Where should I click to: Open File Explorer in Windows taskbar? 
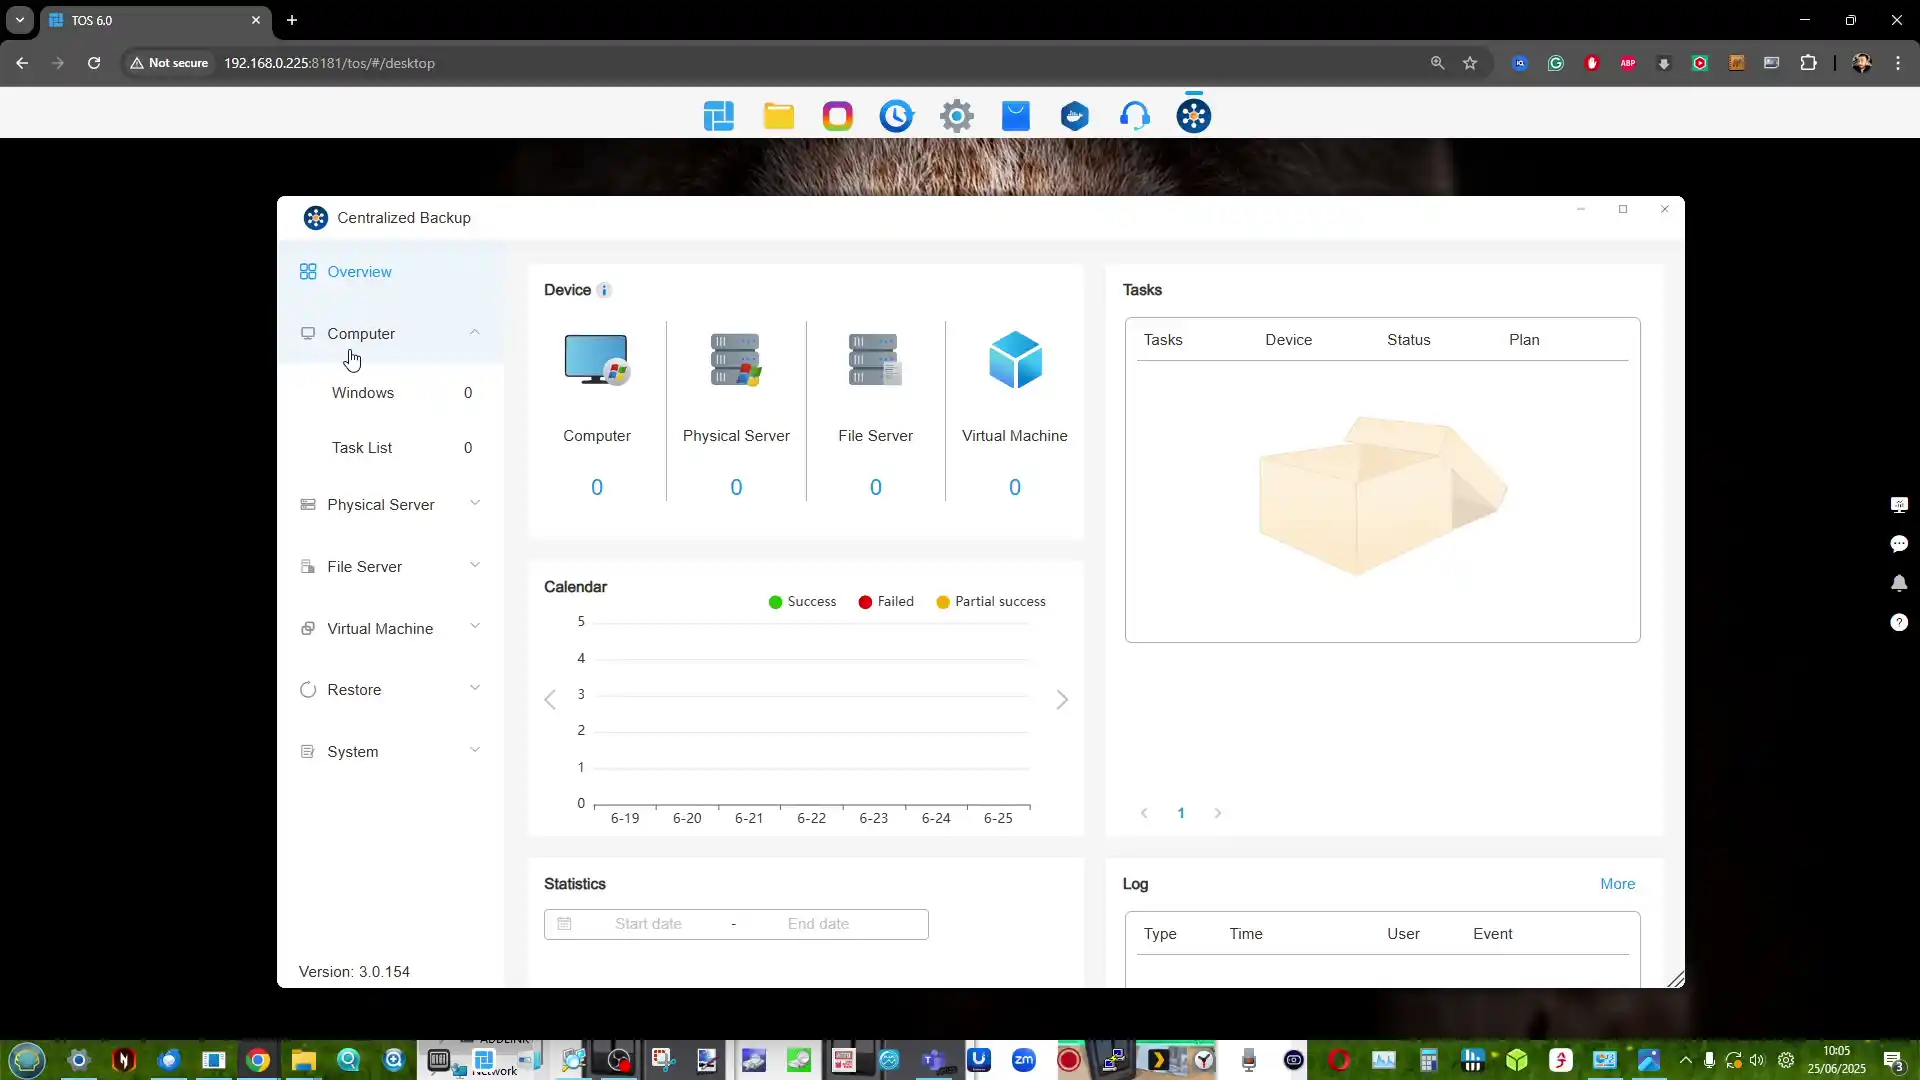pyautogui.click(x=303, y=1060)
